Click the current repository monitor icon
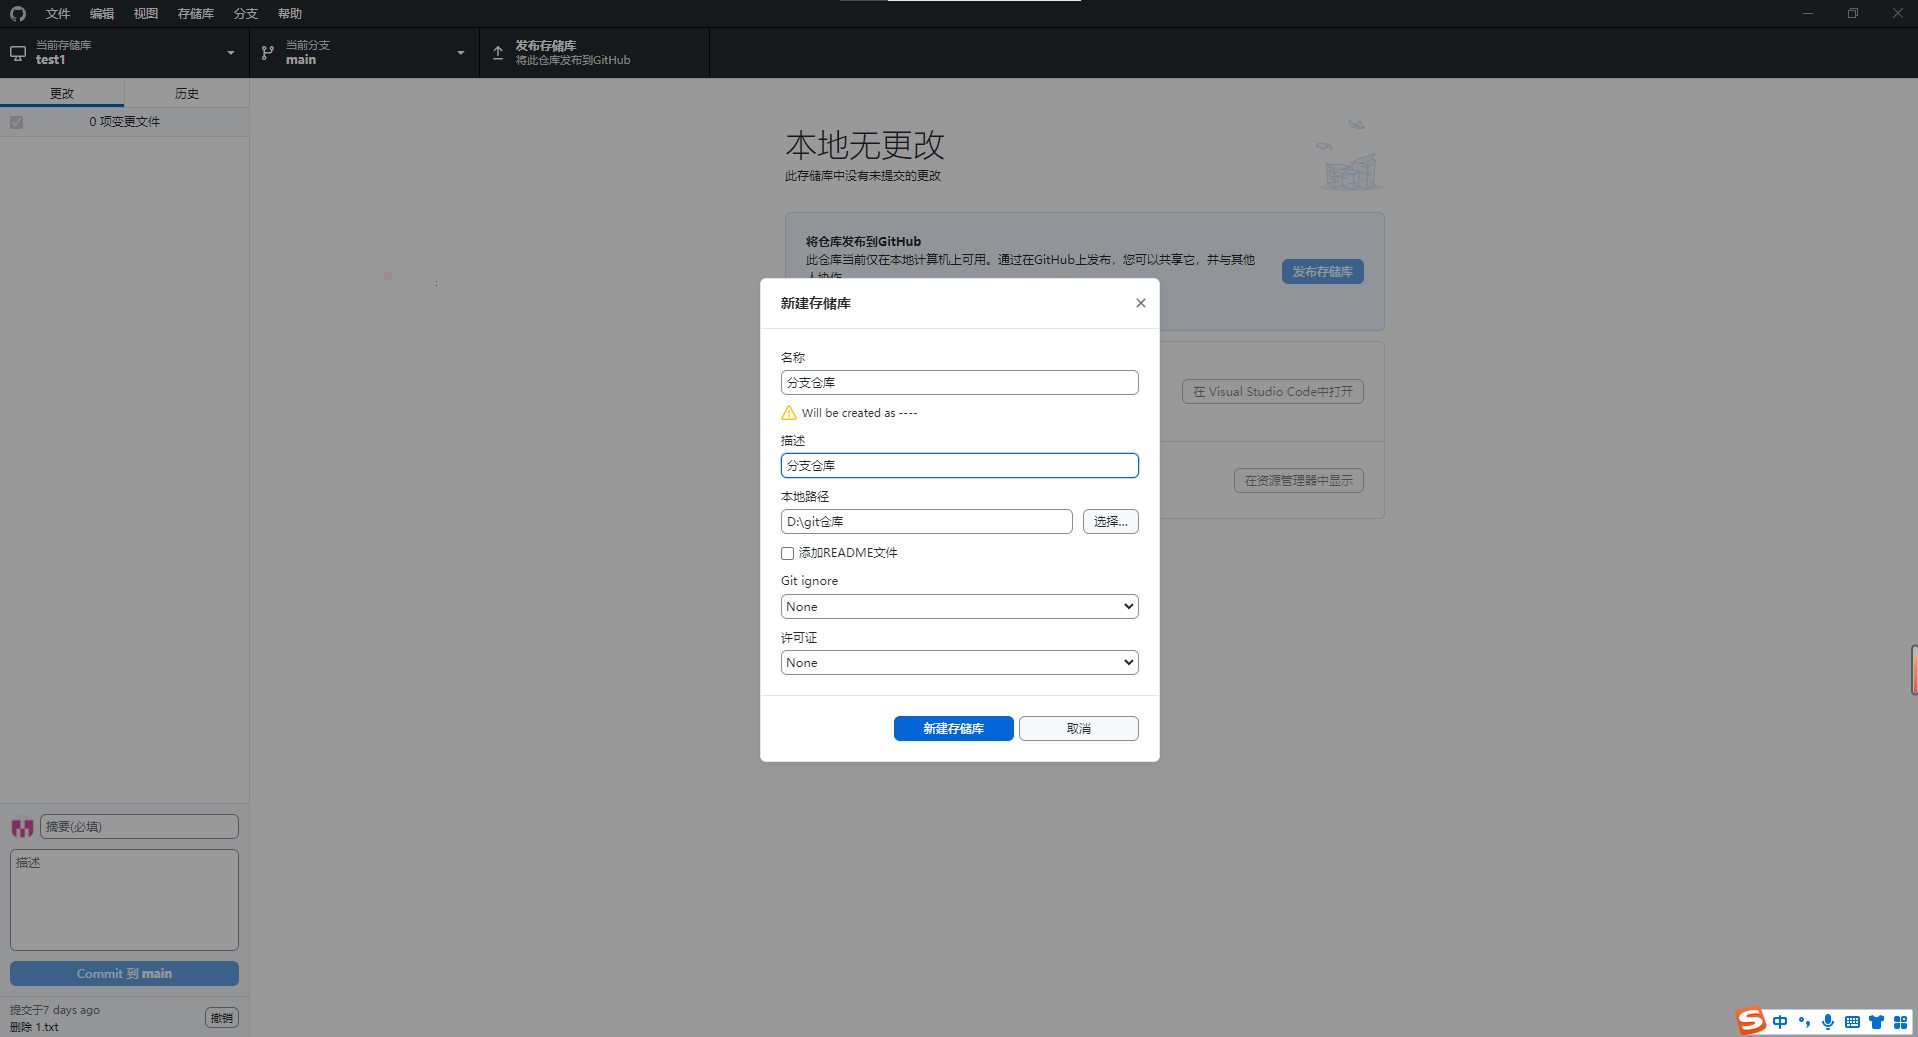This screenshot has height=1037, width=1918. point(18,53)
